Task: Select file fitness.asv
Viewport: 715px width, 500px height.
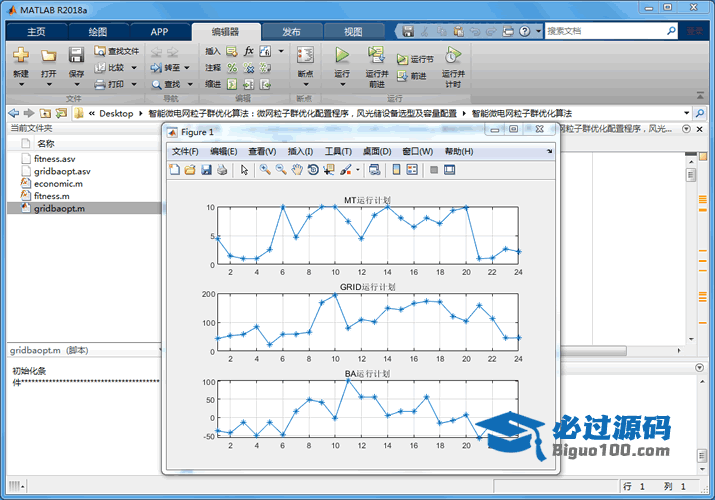Action: [x=54, y=159]
